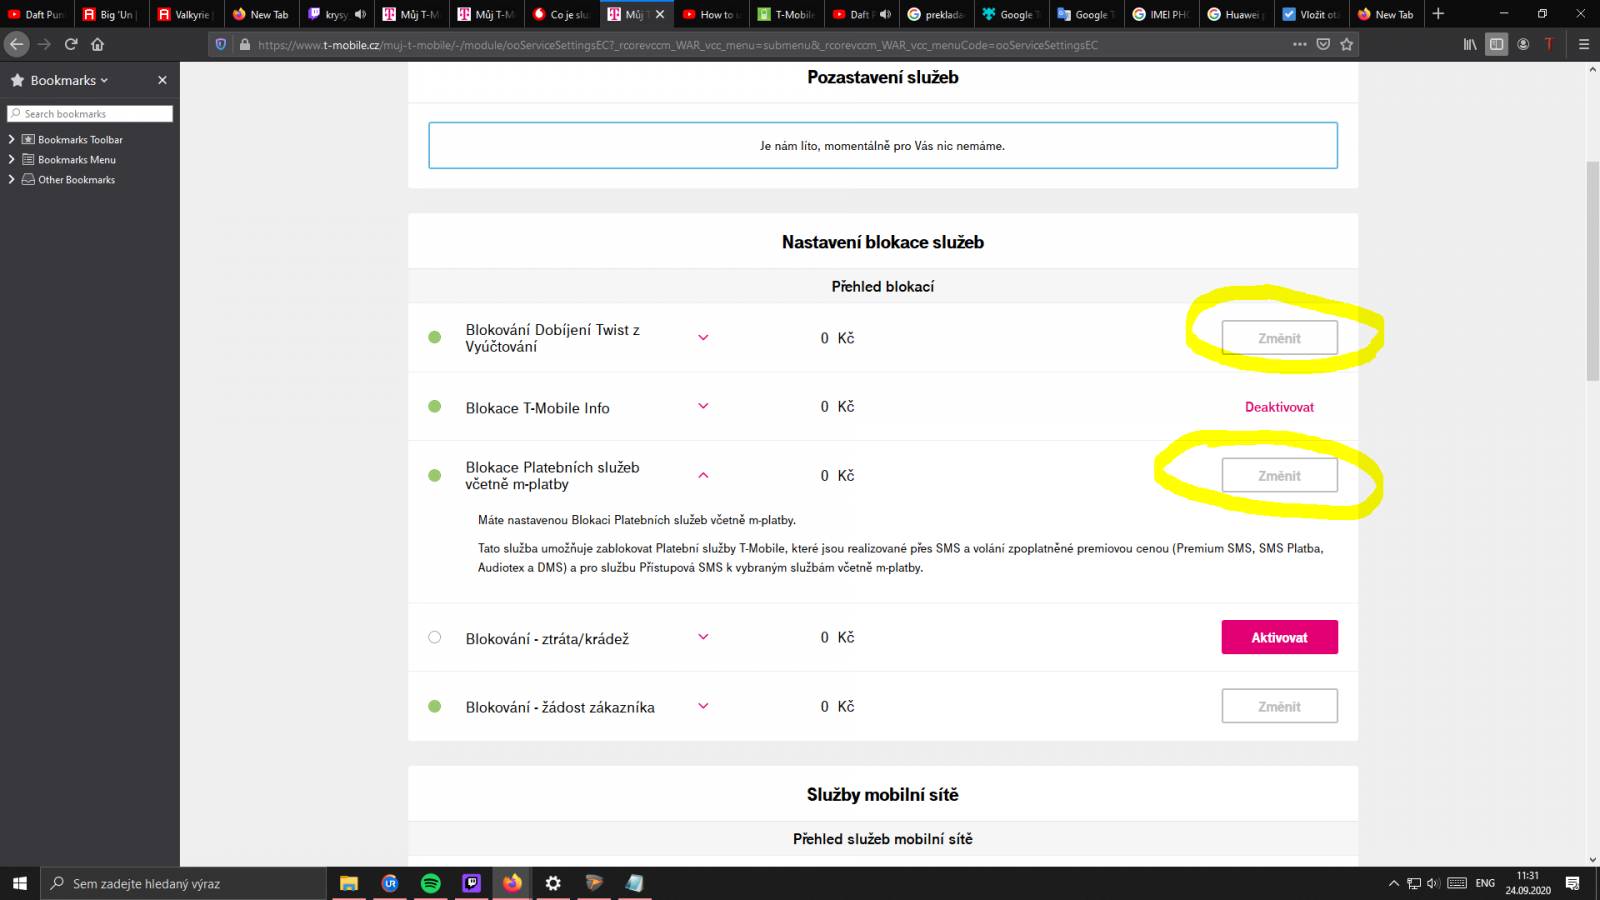Switch to the Daft Punk YouTube tab

pos(36,14)
